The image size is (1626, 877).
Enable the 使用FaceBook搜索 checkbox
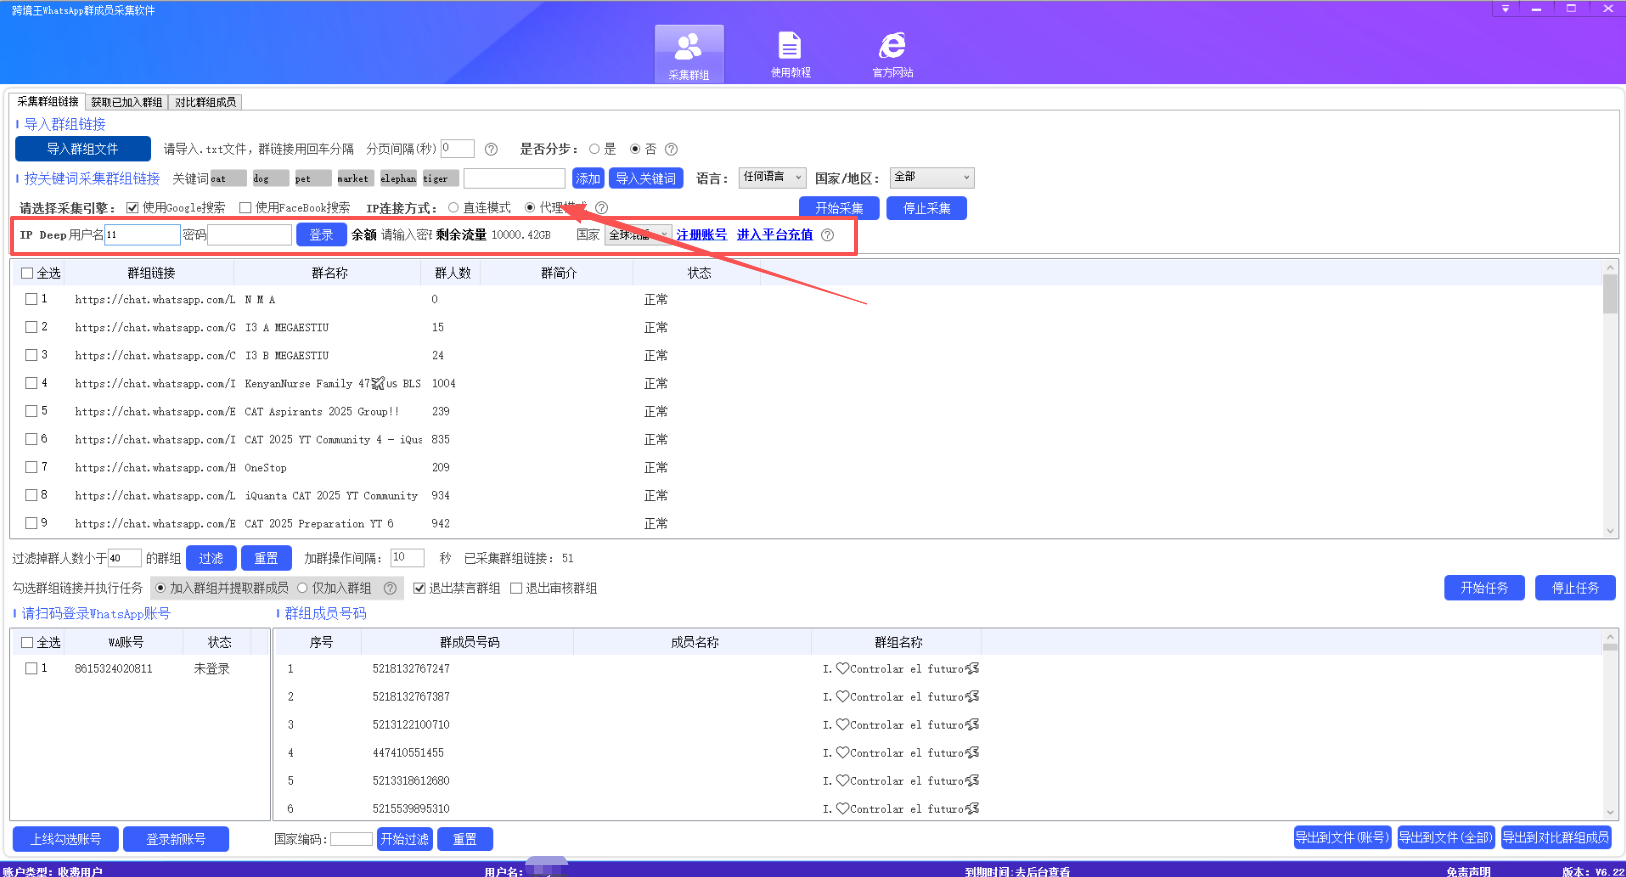tap(245, 208)
